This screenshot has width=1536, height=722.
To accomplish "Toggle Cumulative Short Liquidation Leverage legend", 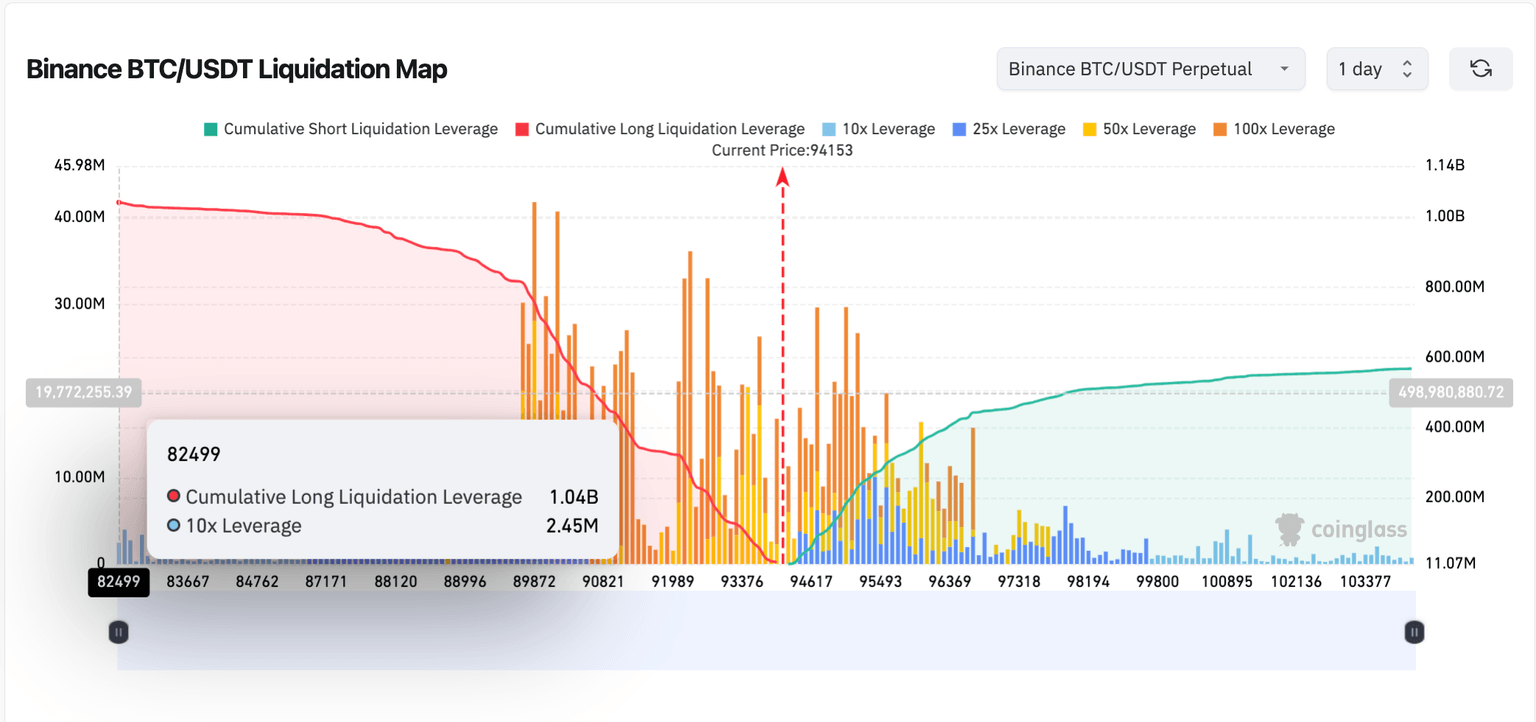I will click(350, 129).
